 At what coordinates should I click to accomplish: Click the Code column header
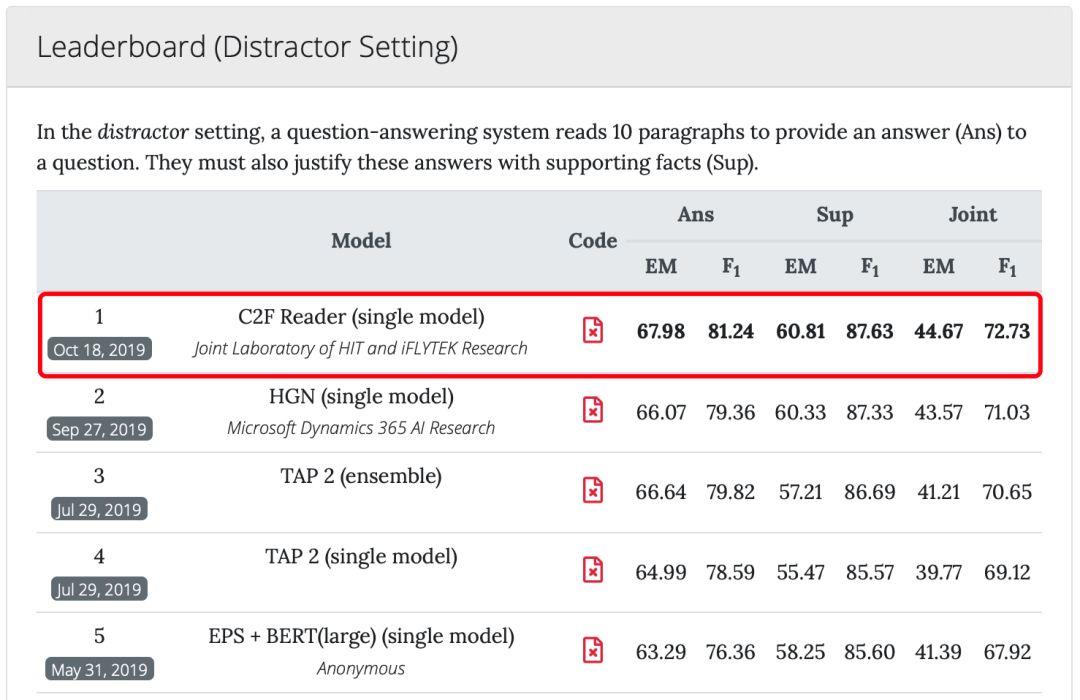[x=593, y=241]
